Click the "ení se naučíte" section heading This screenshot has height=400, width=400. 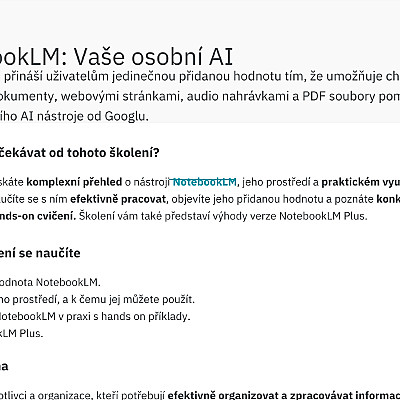point(40,253)
